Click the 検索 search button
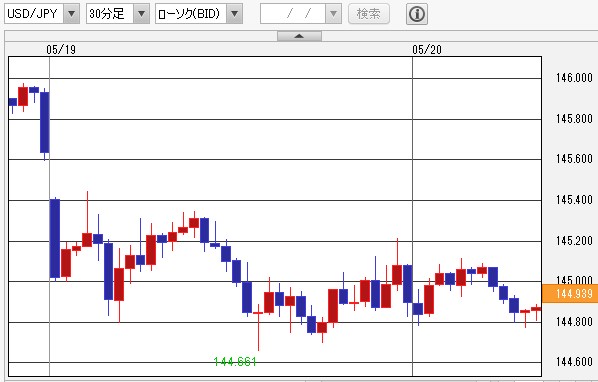Screen dimensions: 598x382 (x=369, y=14)
